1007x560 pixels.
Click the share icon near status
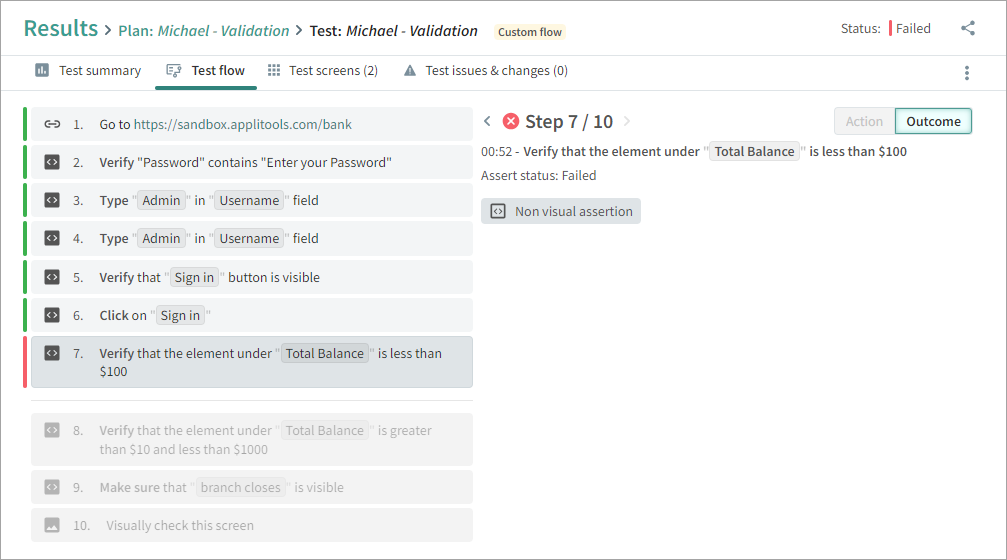(967, 28)
